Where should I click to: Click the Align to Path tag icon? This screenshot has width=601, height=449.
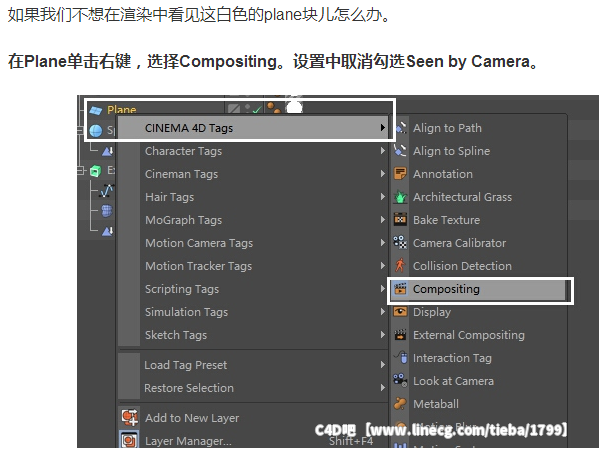(401, 128)
